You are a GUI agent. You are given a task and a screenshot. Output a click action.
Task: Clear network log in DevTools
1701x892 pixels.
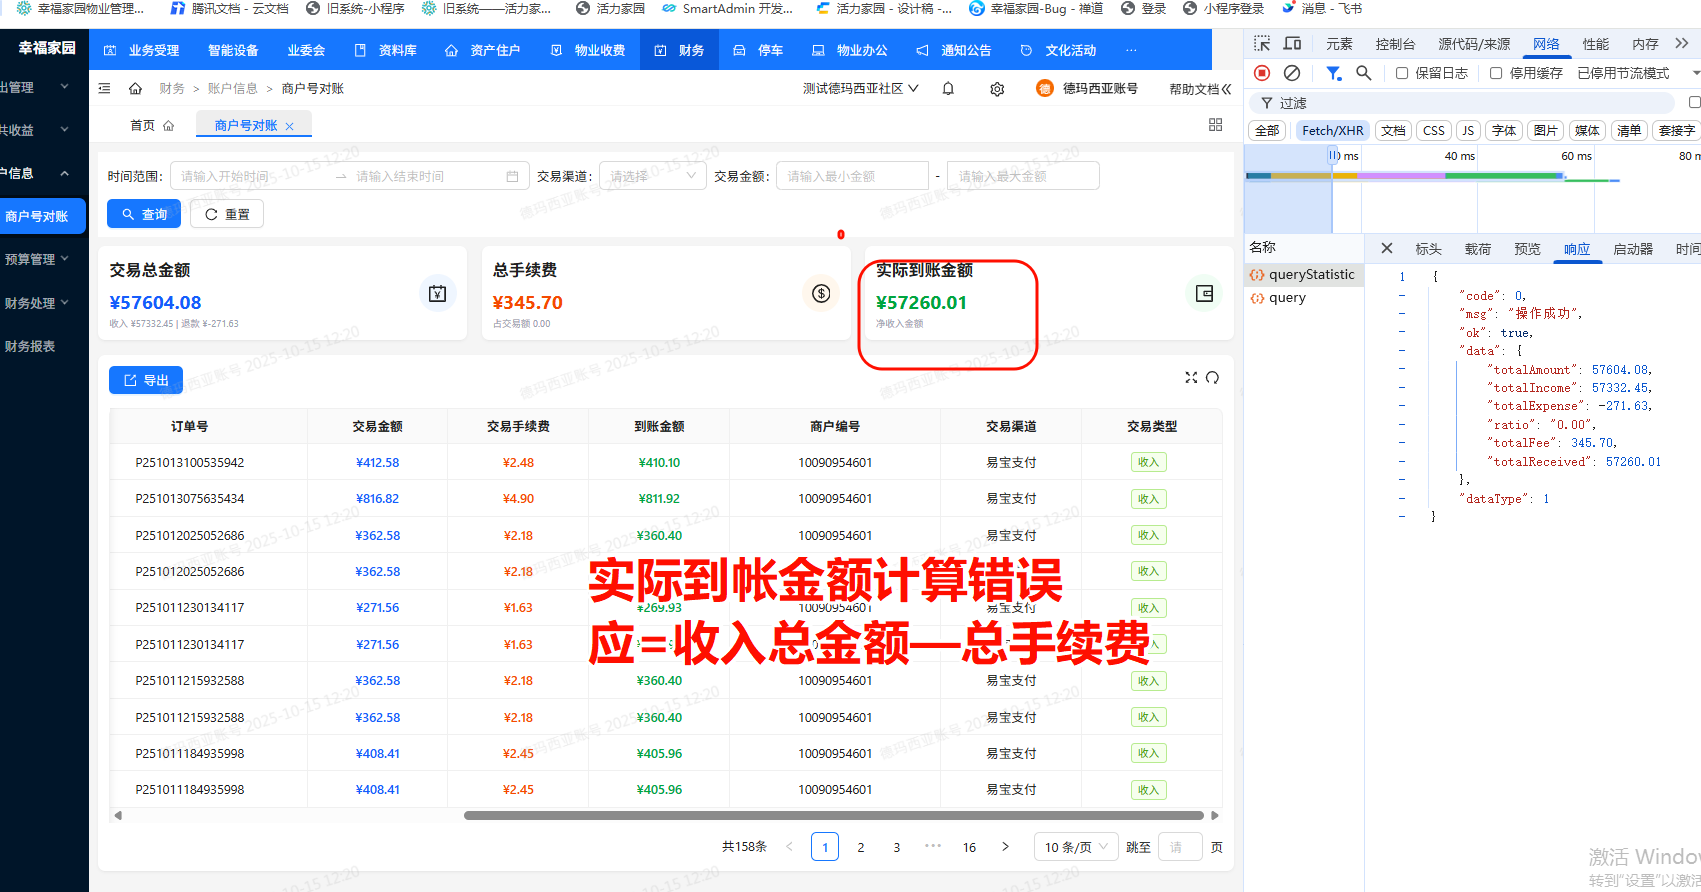click(x=1292, y=73)
